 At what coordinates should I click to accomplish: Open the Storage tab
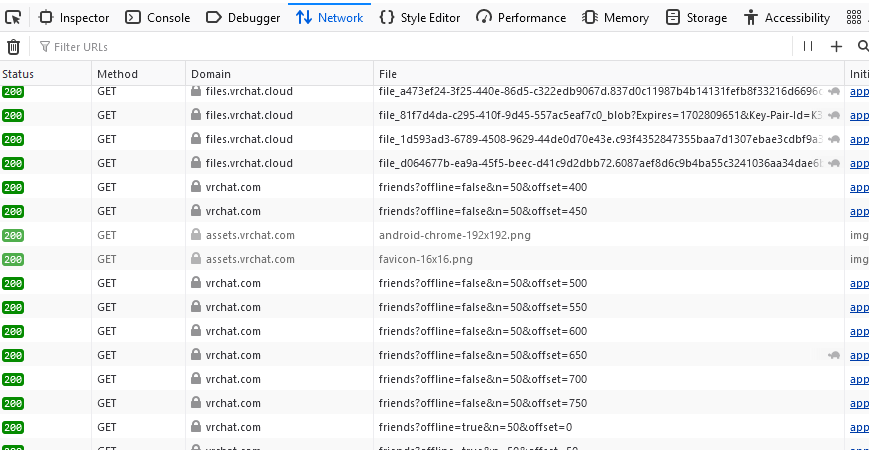696,18
